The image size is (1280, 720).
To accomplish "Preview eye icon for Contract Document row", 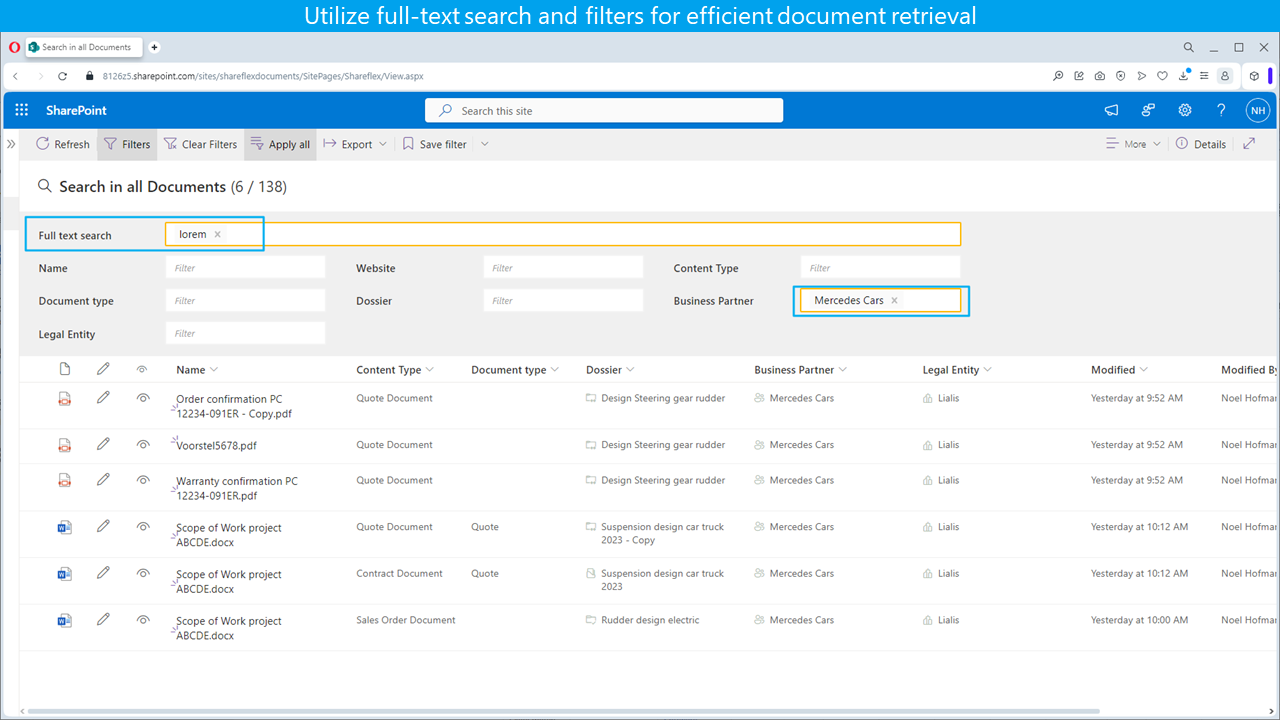I will click(x=143, y=573).
